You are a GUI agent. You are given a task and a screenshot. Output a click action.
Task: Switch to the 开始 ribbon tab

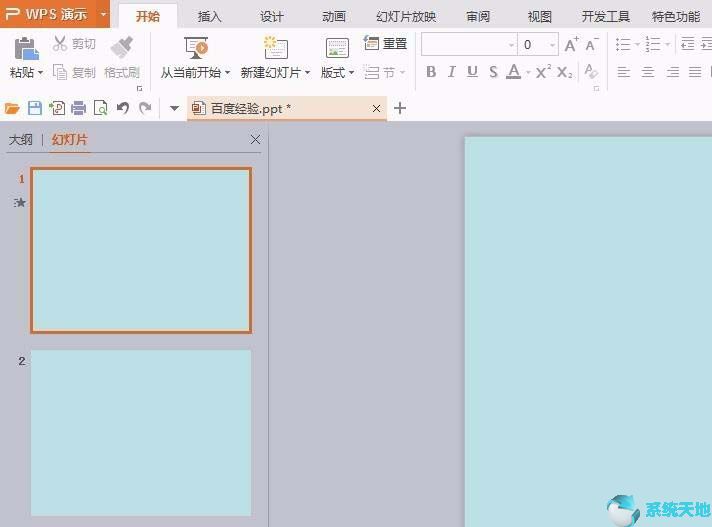148,17
